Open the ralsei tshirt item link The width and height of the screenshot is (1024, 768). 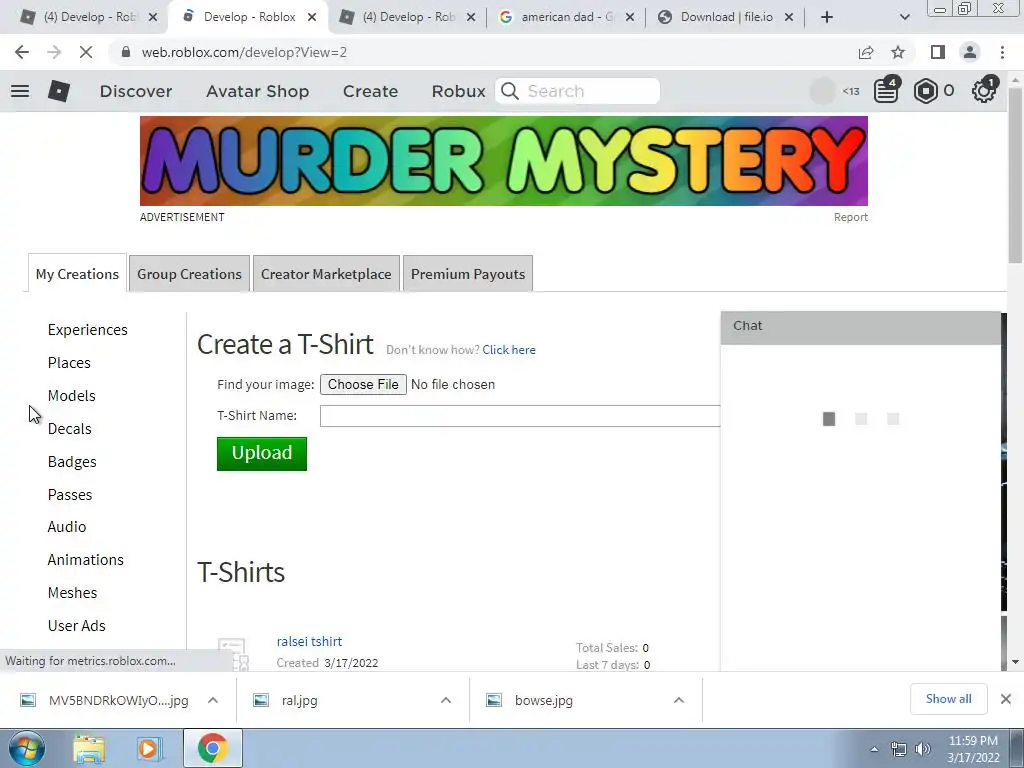pos(310,641)
